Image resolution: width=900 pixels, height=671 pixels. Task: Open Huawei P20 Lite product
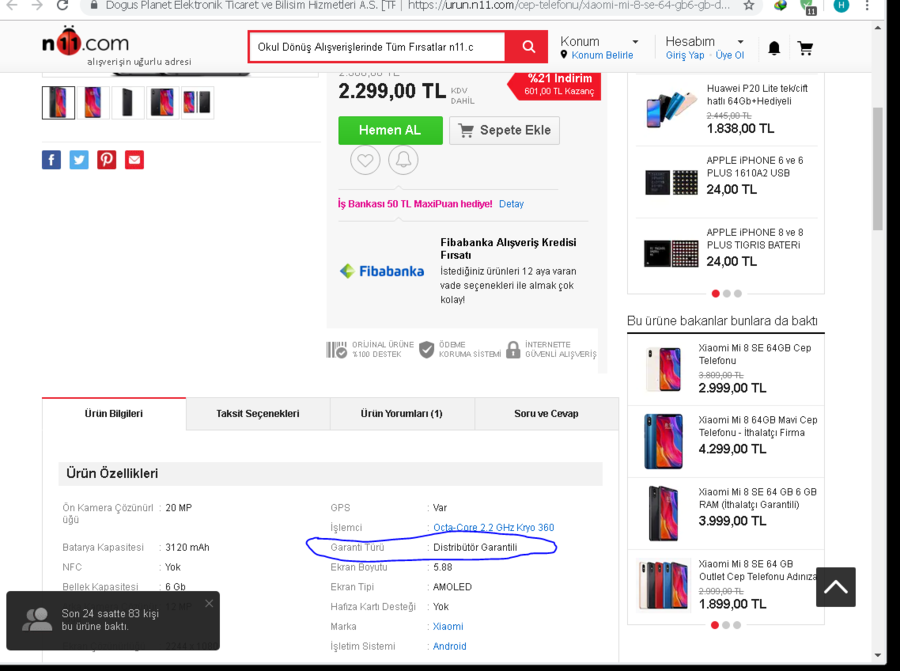(757, 95)
